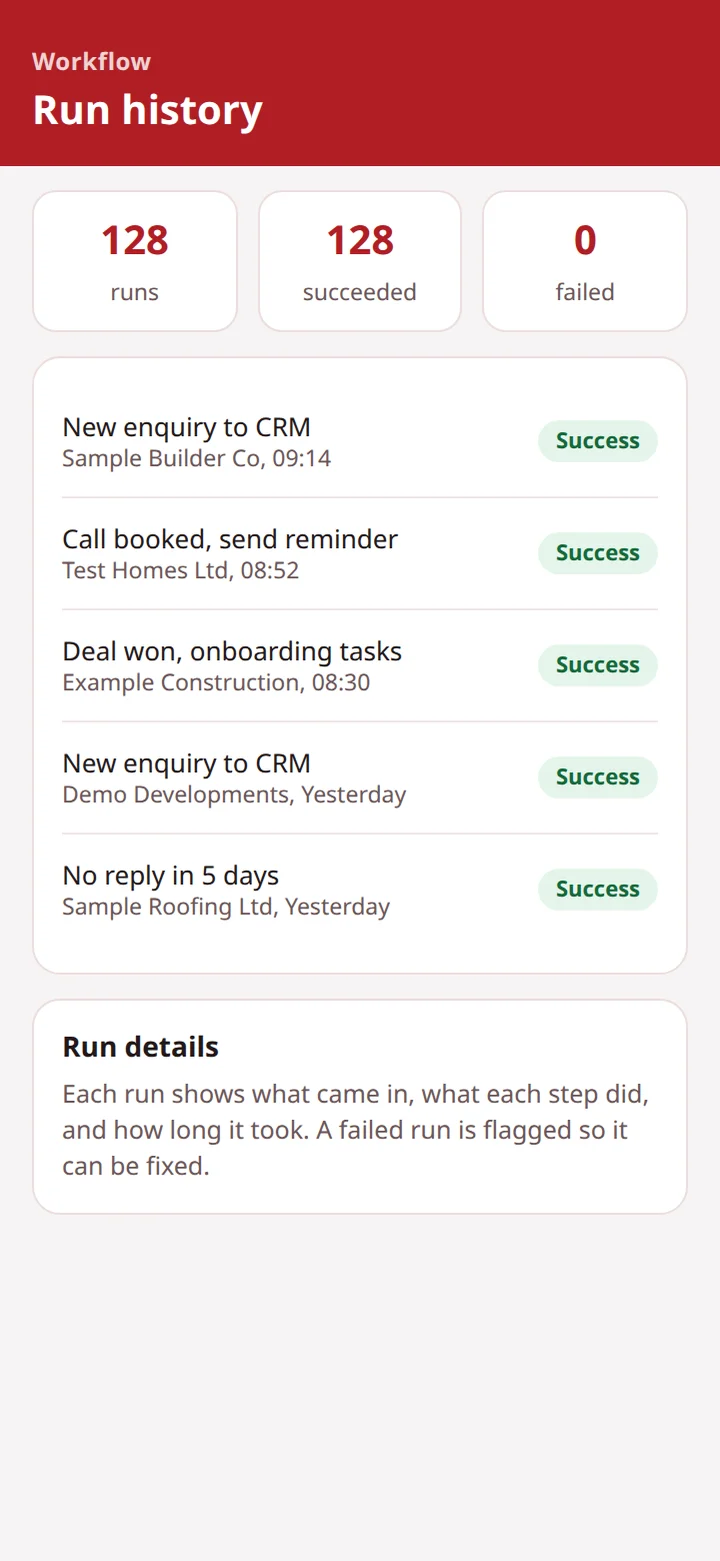The height and width of the screenshot is (1561, 720).
Task: Click Success badge for Test Homes Ltd
Action: pos(598,553)
